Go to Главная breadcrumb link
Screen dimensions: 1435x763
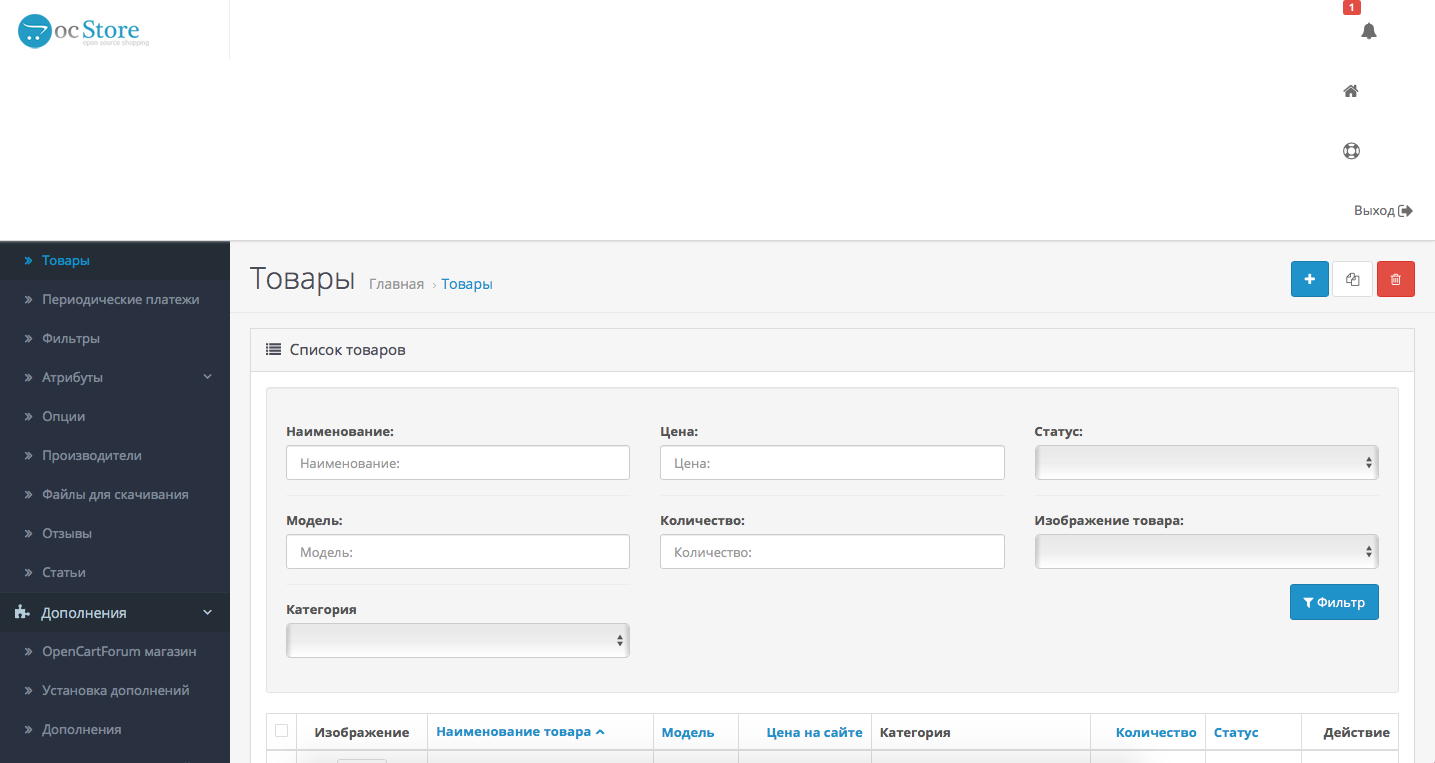coord(396,284)
